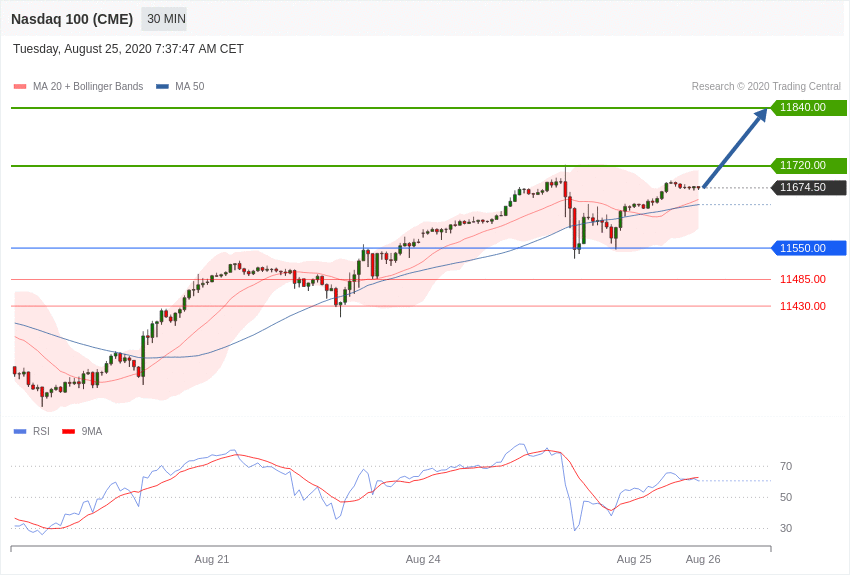The image size is (850, 576).
Task: Select the 11720.00 green resistance price tag
Action: pos(808,166)
